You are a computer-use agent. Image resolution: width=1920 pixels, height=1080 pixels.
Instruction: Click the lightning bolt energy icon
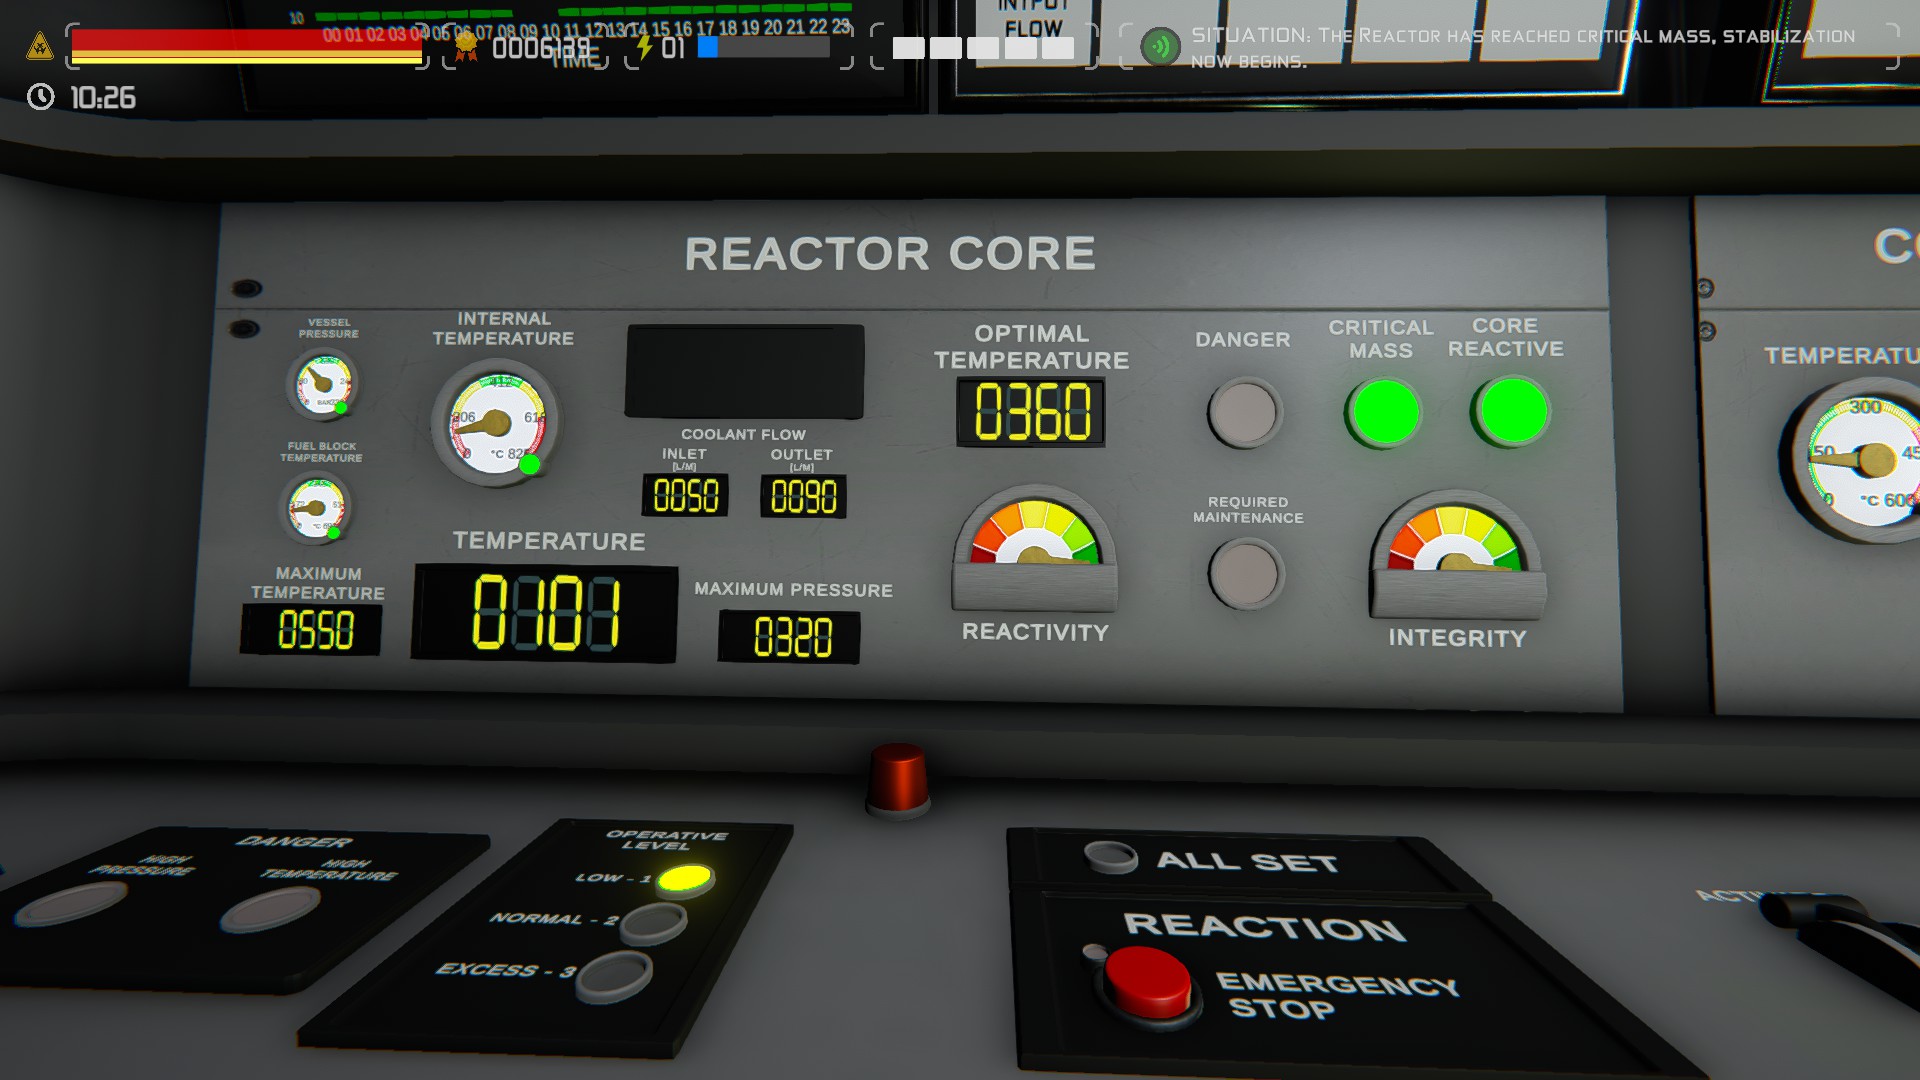(644, 46)
